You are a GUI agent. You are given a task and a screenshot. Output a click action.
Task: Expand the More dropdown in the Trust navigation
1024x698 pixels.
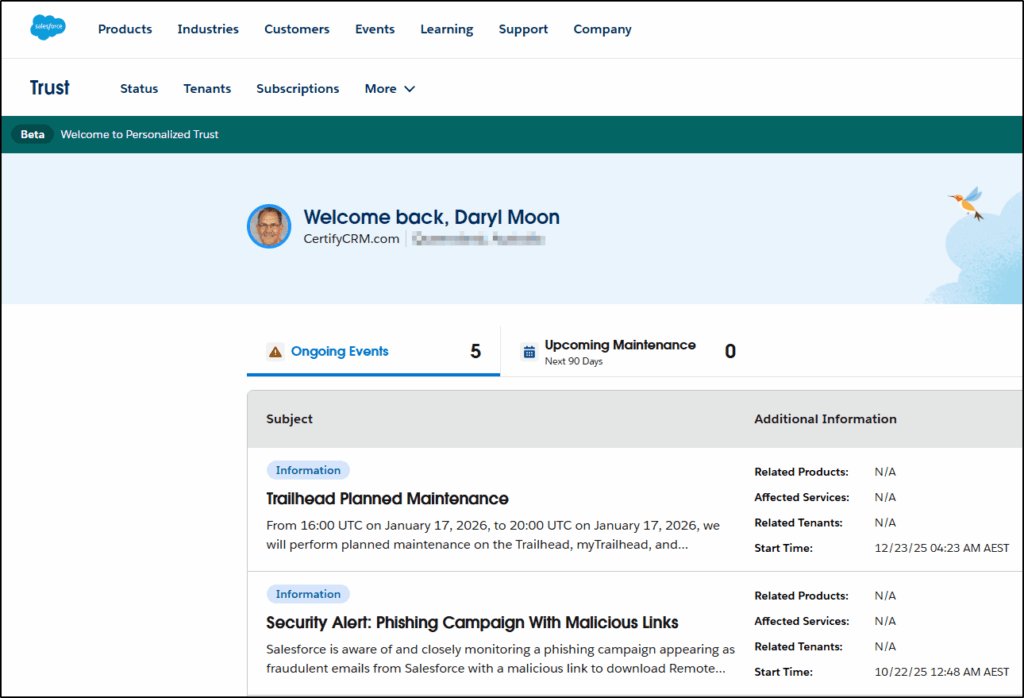(x=389, y=88)
